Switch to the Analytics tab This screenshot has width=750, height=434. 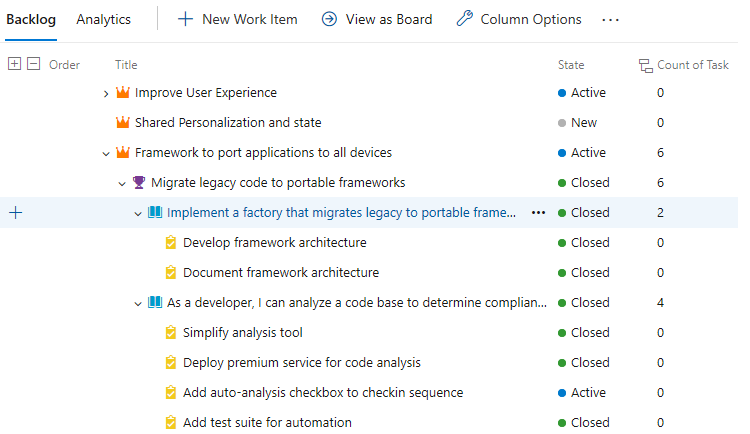click(x=103, y=20)
